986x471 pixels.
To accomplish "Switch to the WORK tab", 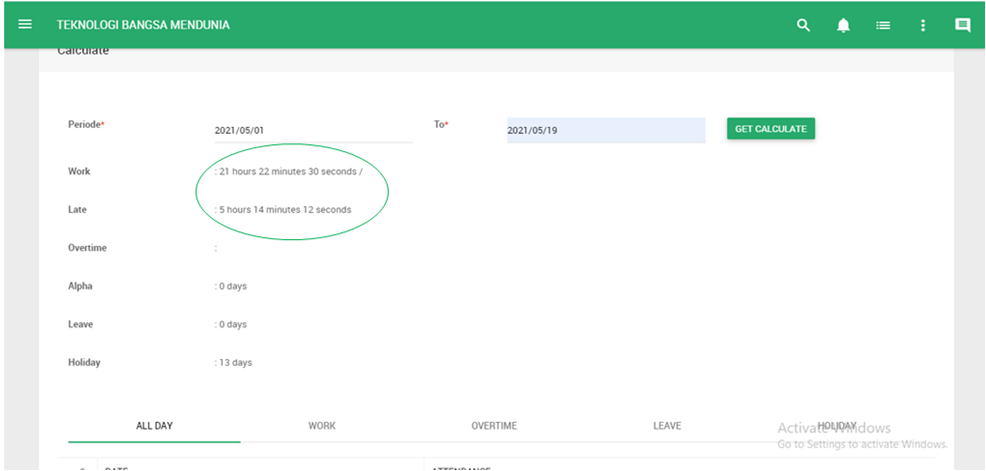I will click(x=322, y=426).
